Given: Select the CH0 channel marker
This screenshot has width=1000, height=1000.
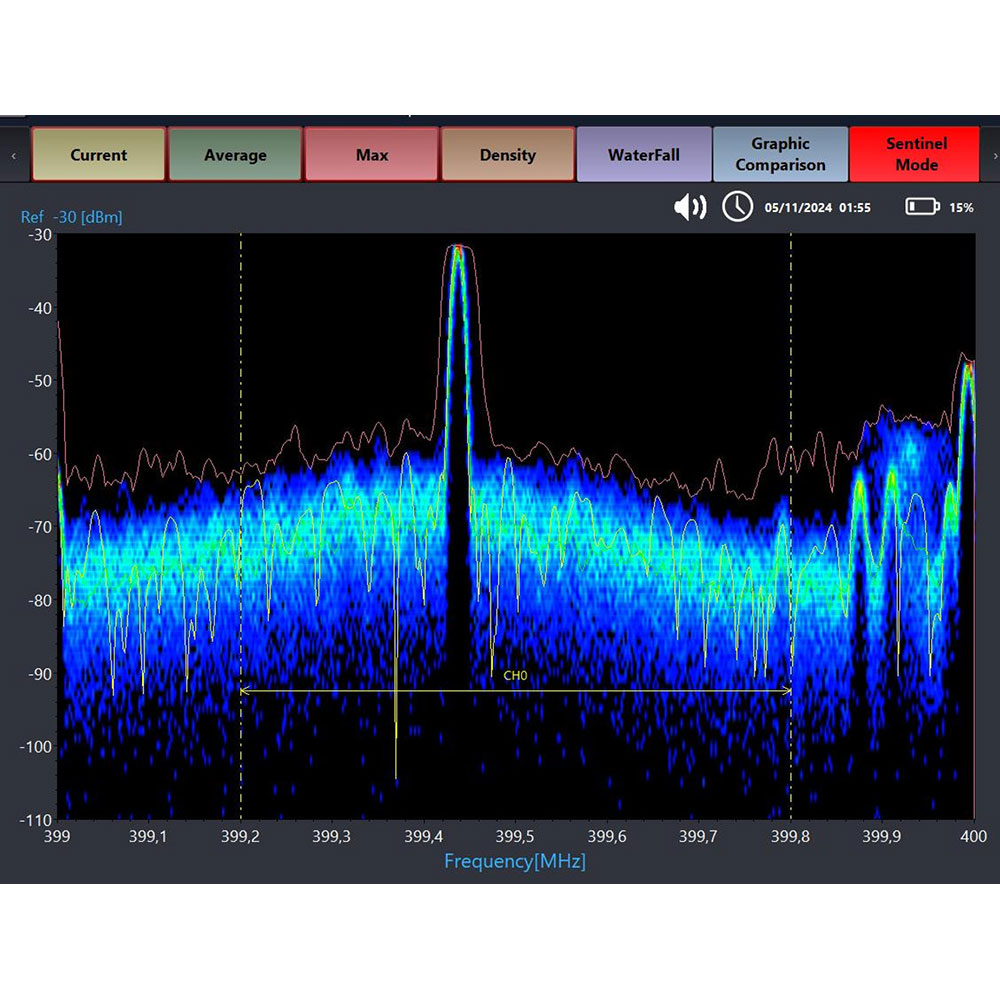Looking at the screenshot, I should pos(515,675).
